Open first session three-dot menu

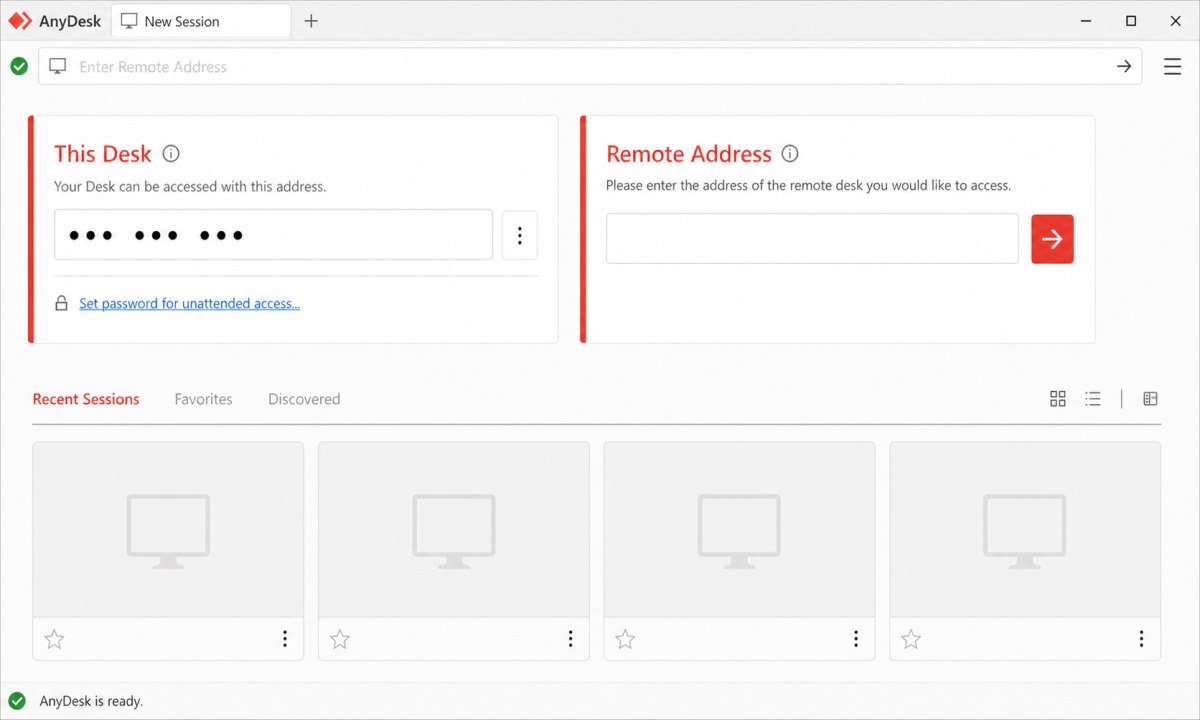point(285,638)
